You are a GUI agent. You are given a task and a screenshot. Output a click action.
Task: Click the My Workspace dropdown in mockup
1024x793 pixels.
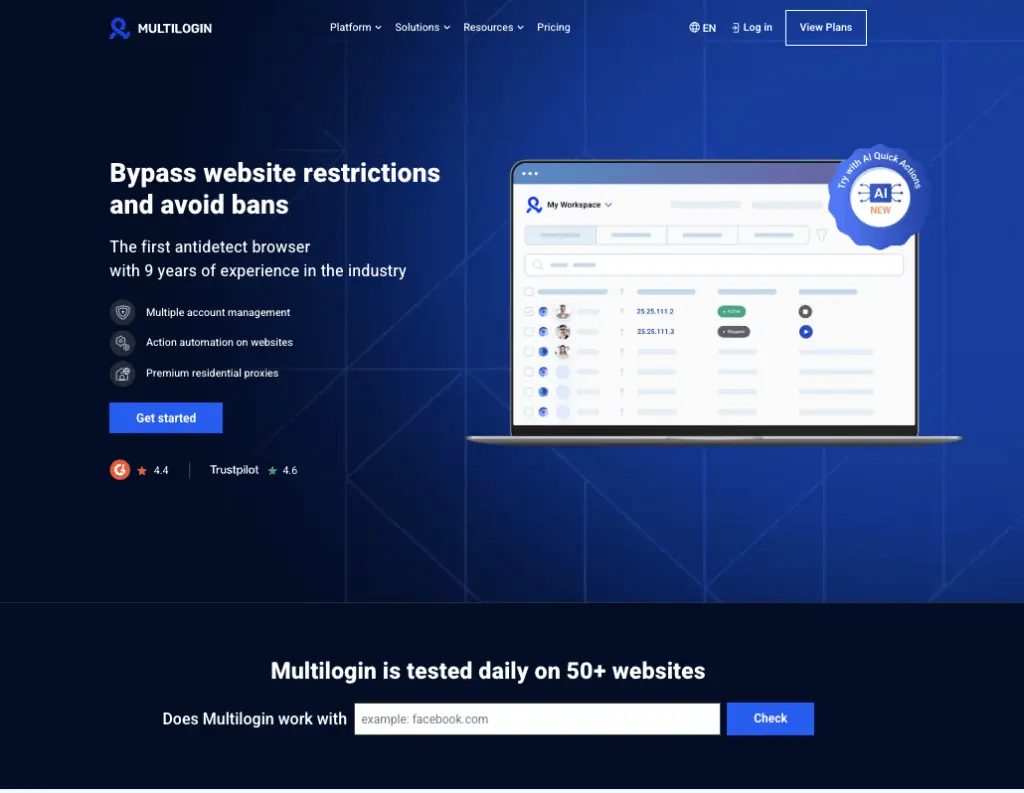(x=579, y=204)
